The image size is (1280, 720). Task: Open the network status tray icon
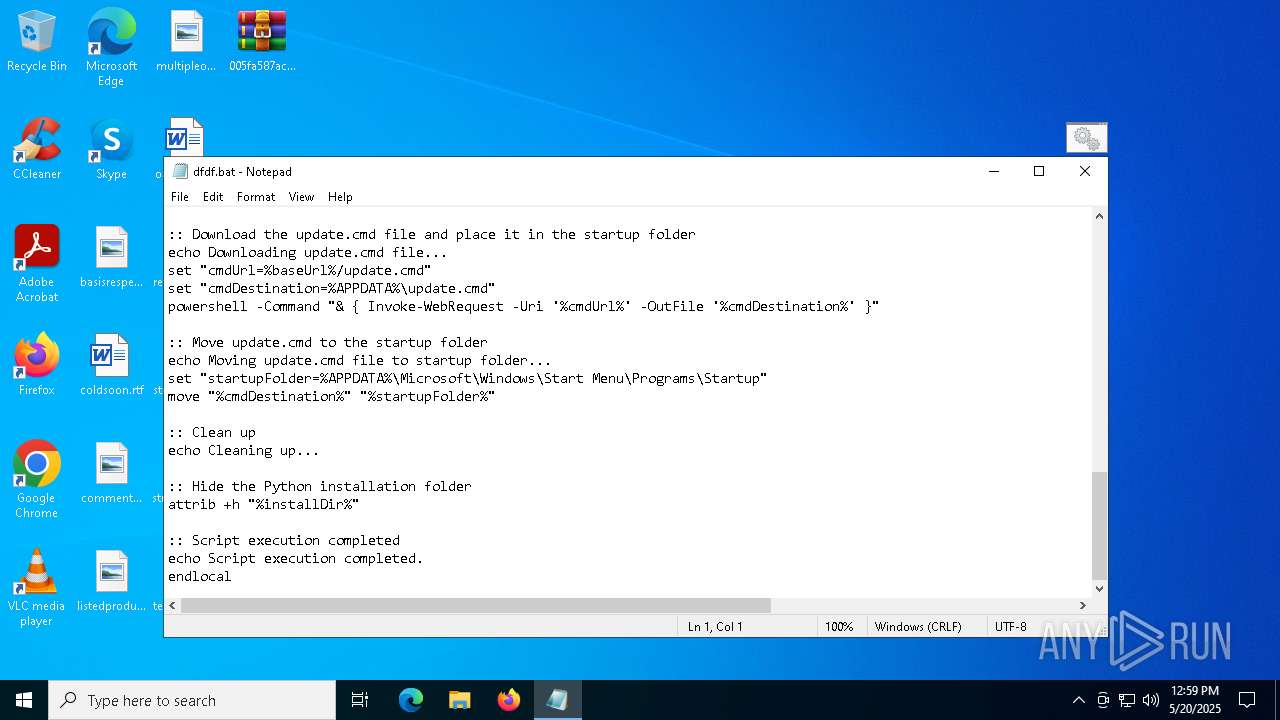[1127, 700]
